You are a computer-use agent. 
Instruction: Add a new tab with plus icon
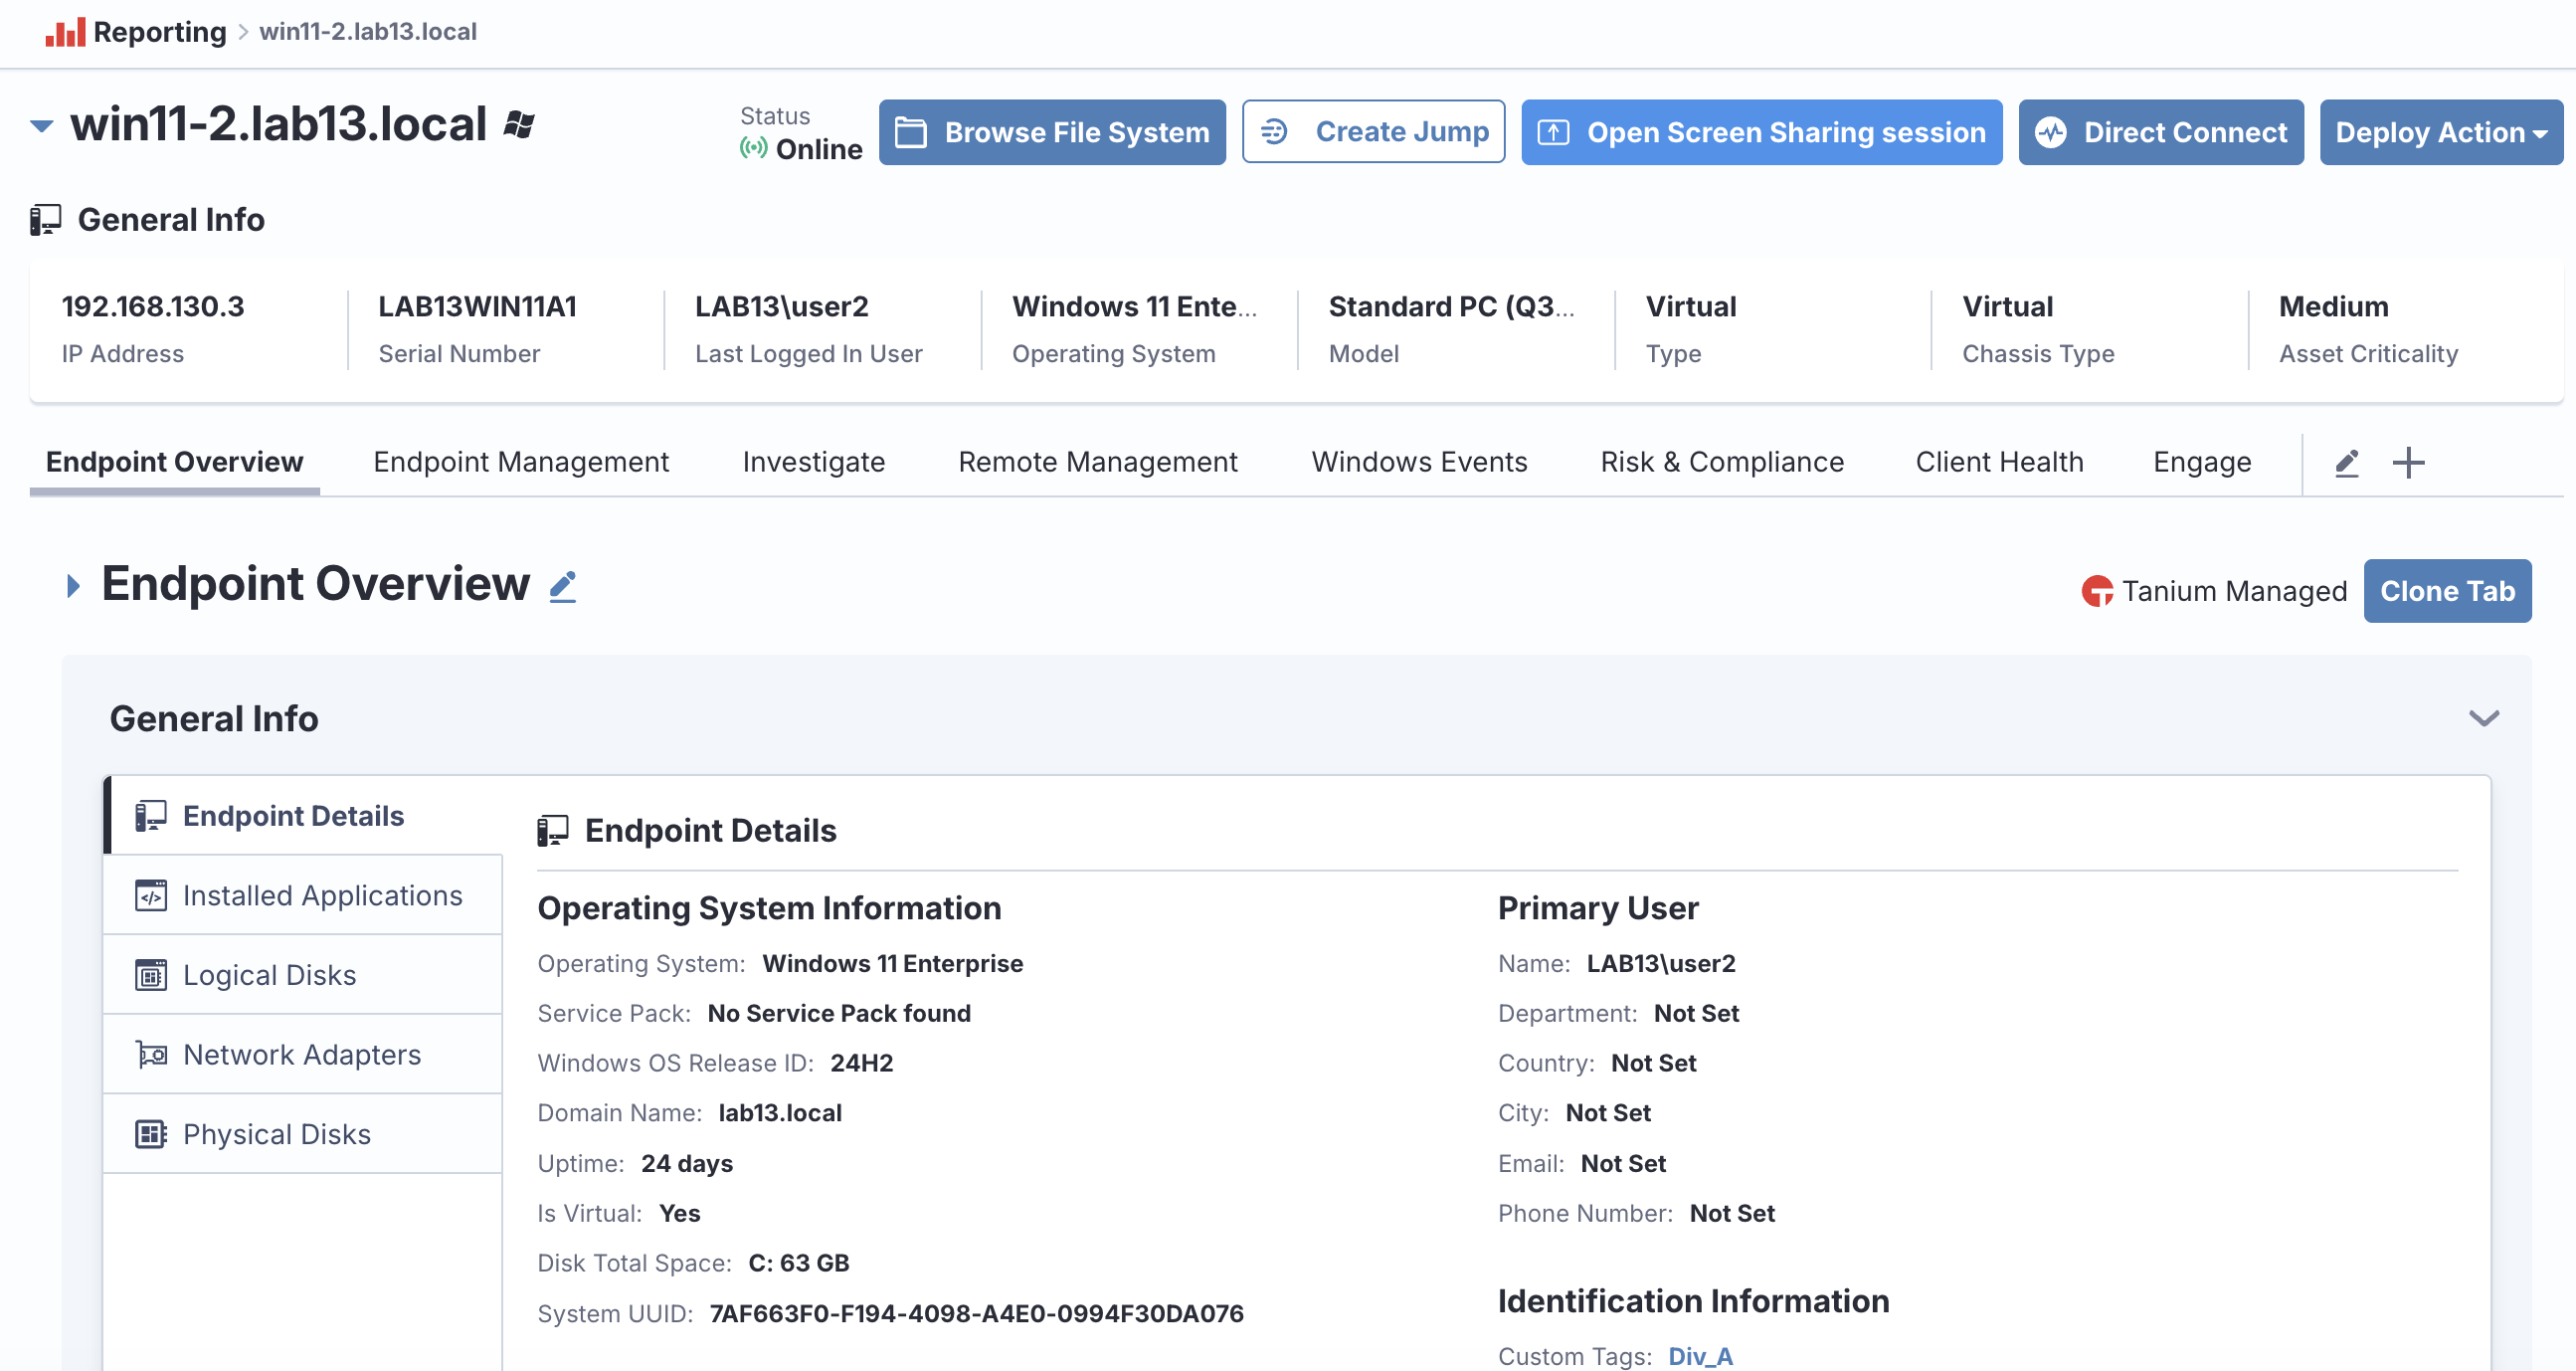point(2409,462)
